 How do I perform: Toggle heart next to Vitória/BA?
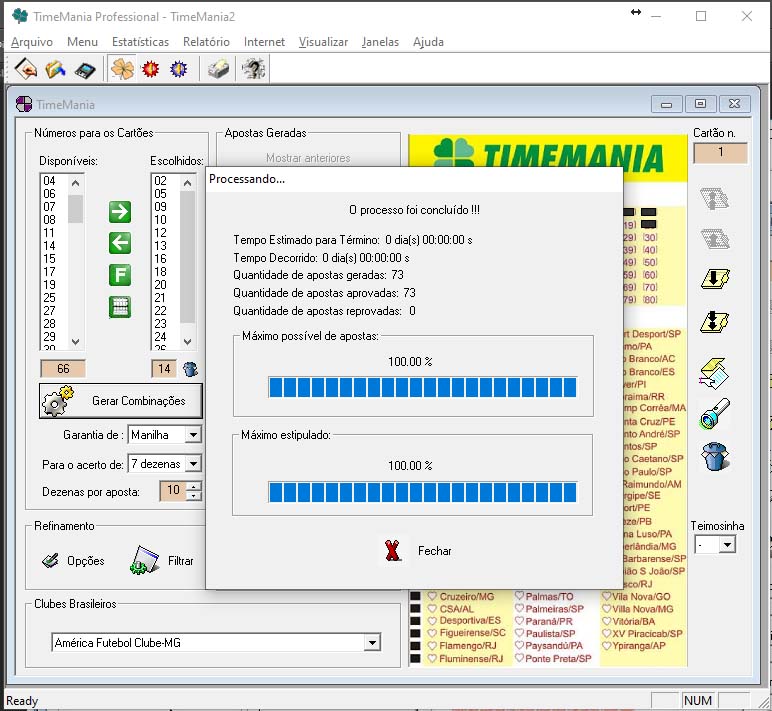pos(607,621)
